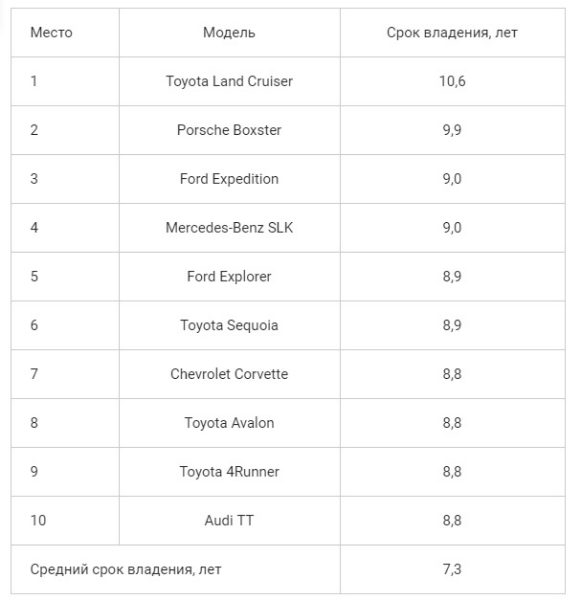Viewport: 580px width, 600px height.
Task: Click the Porsche Boxster model cell
Action: tap(229, 130)
